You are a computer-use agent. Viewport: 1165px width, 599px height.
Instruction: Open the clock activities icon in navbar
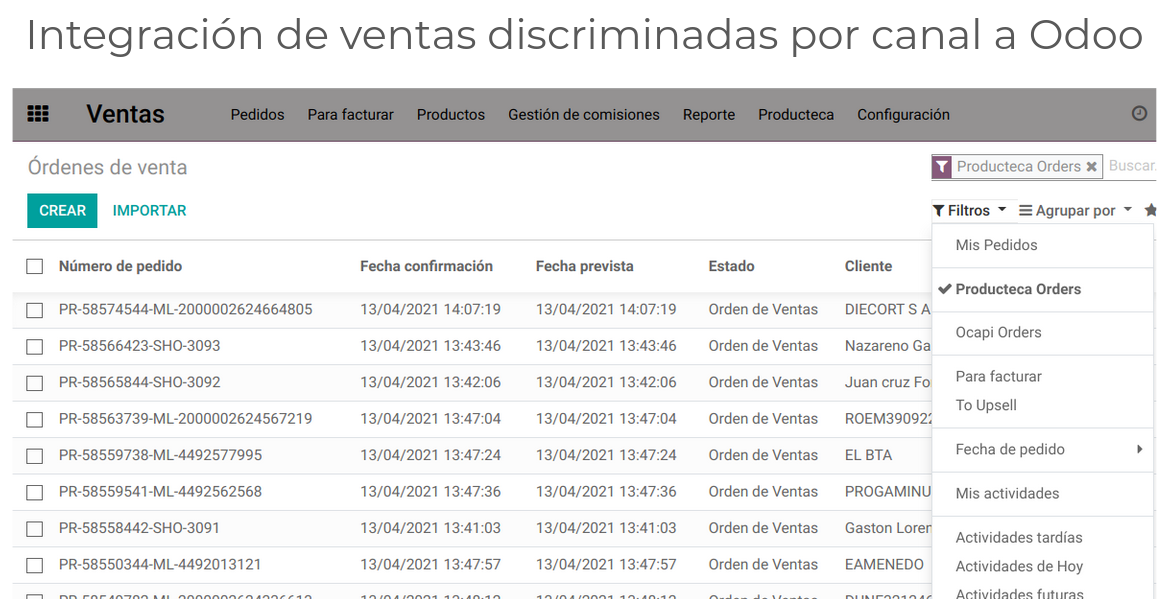[1139, 114]
